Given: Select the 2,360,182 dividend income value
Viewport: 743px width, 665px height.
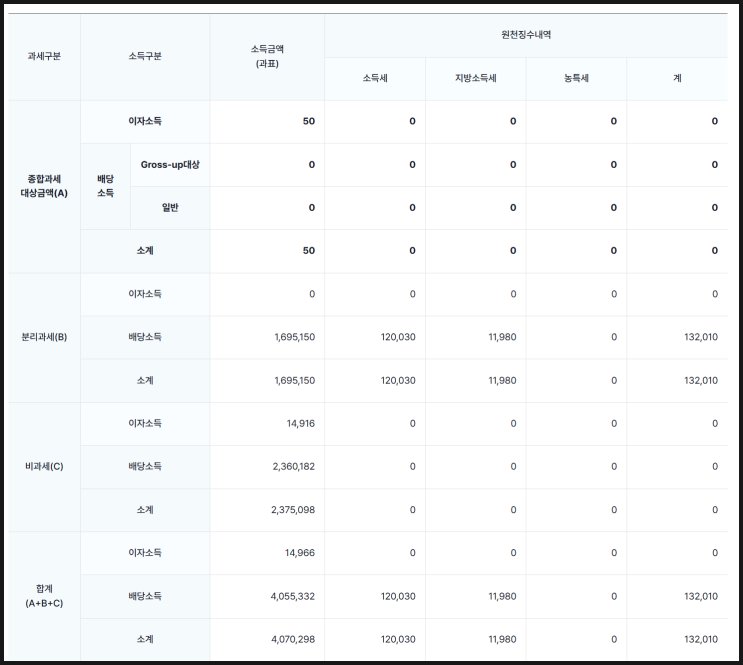Looking at the screenshot, I should (x=294, y=466).
